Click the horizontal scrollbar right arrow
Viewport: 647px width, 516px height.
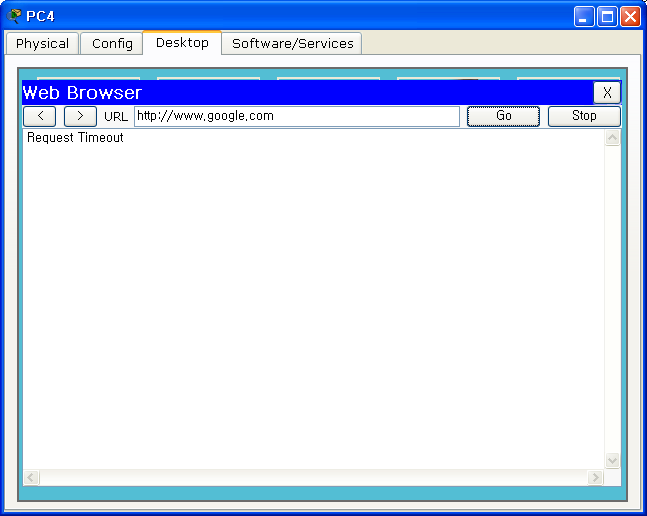click(x=595, y=478)
